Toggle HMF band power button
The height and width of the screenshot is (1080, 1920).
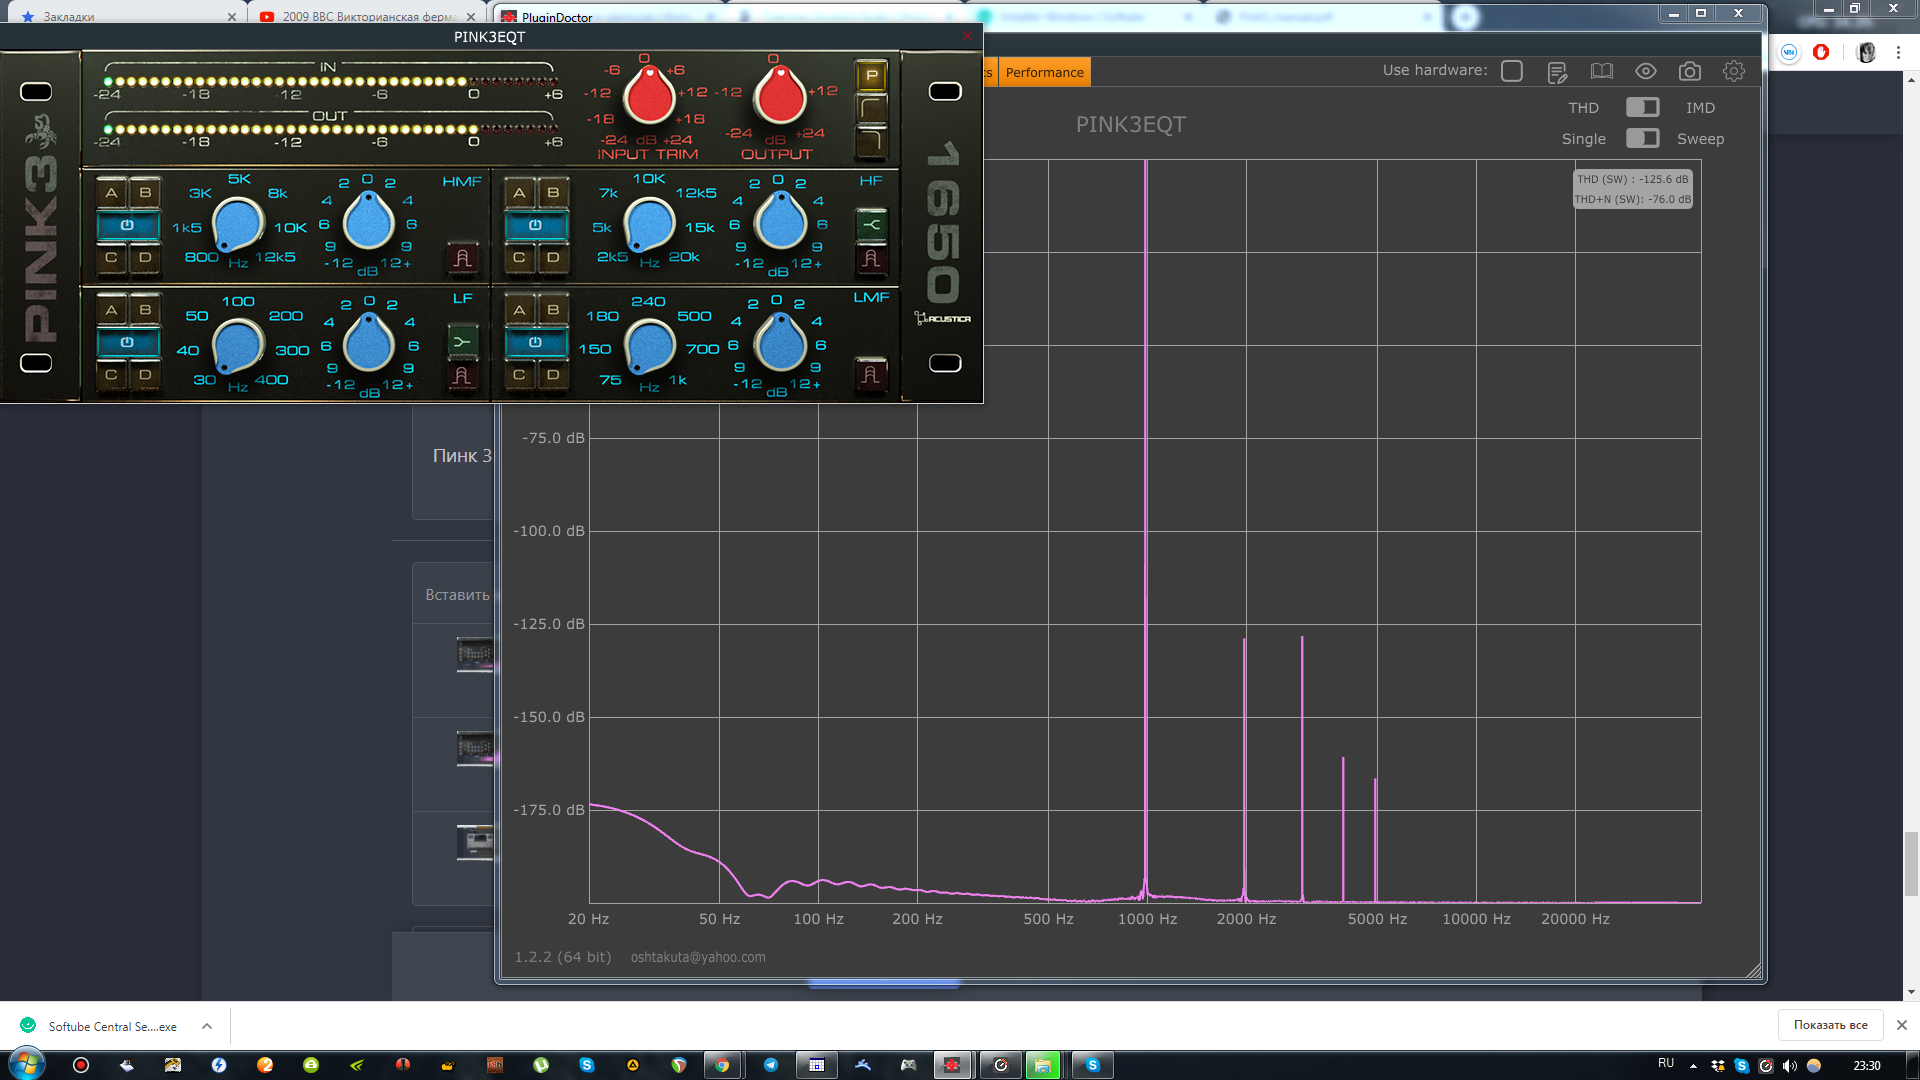click(128, 225)
